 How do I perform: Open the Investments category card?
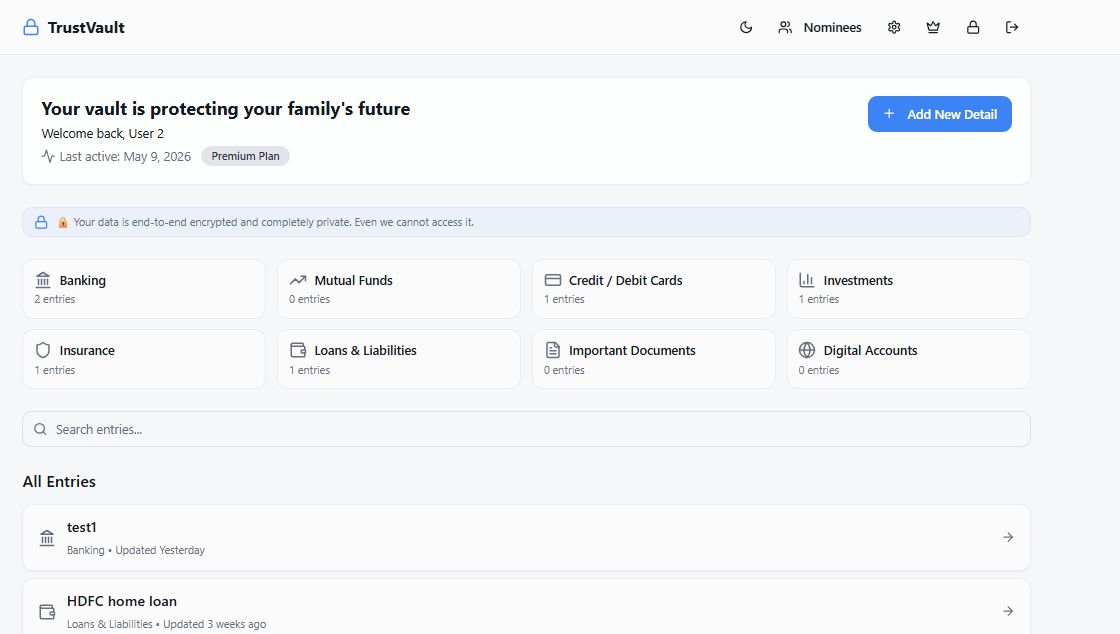tap(909, 289)
